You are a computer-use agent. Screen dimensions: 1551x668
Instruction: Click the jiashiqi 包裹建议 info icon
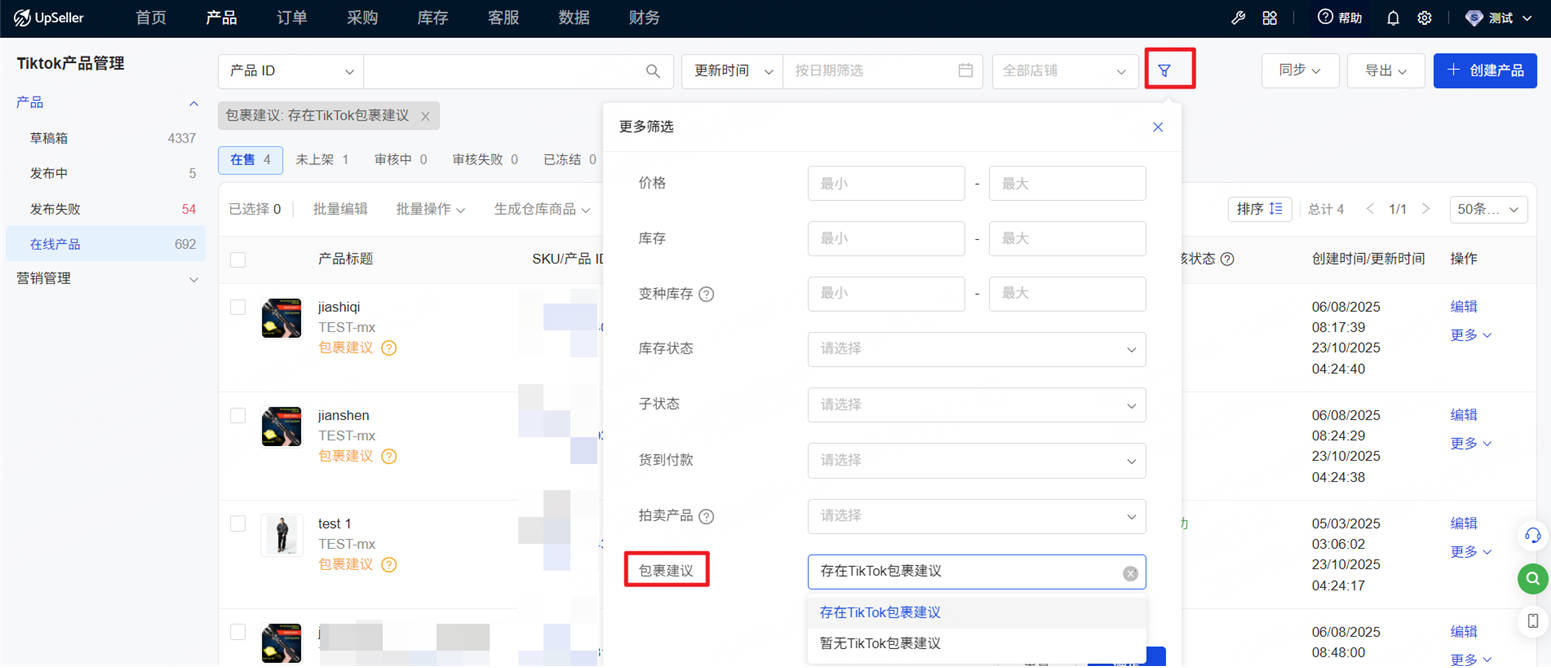(x=389, y=348)
